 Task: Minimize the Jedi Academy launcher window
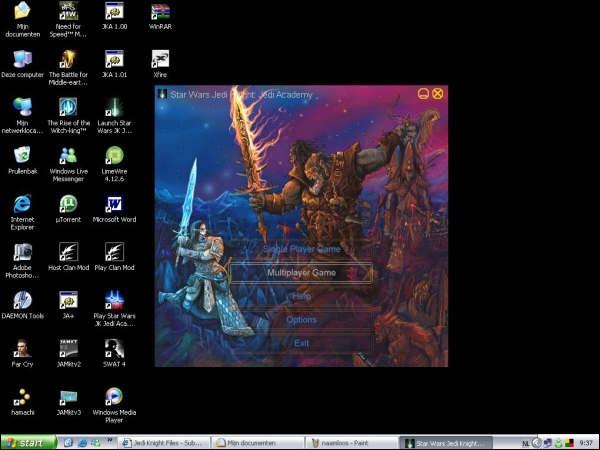tap(423, 94)
